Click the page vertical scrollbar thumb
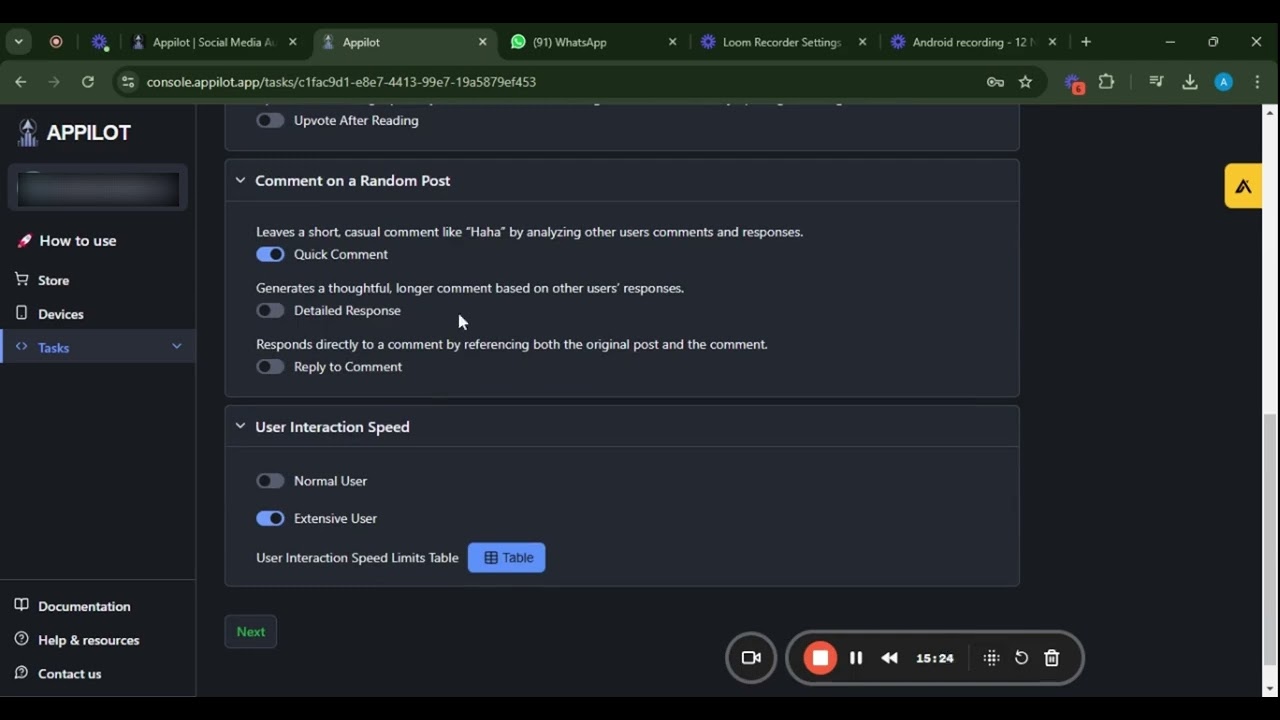This screenshot has width=1280, height=720. point(1270,540)
